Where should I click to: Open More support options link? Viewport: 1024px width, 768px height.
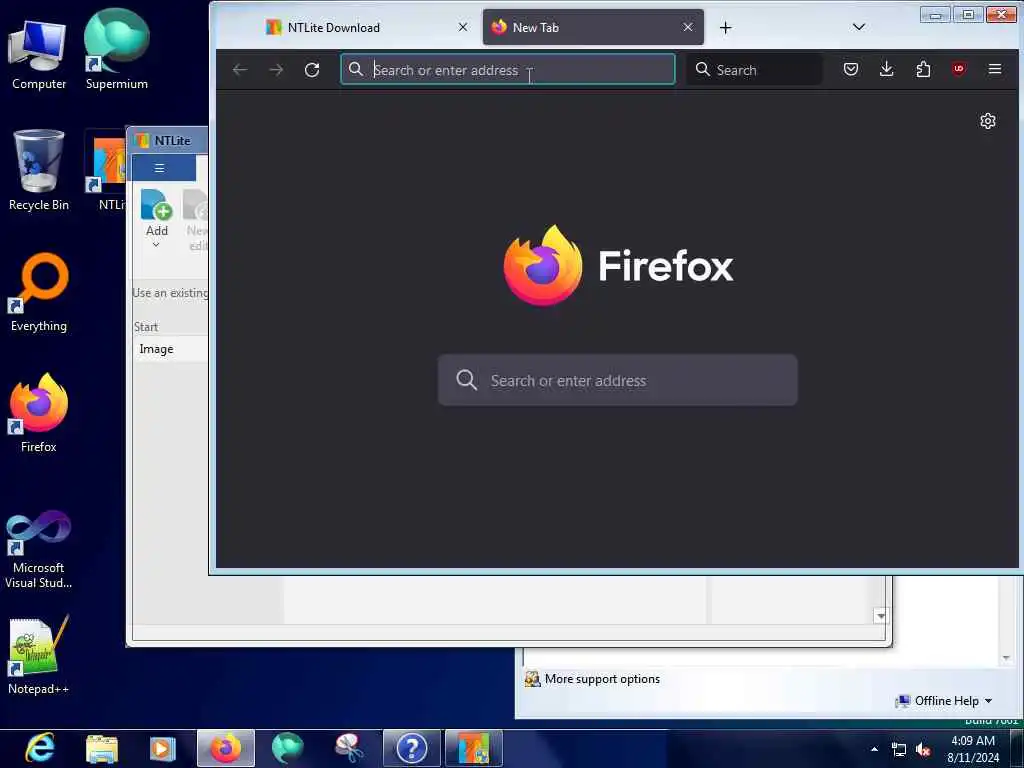(601, 679)
